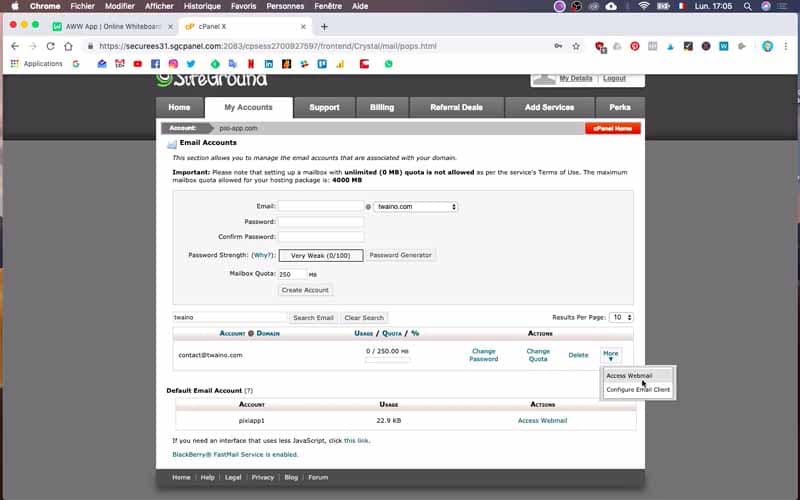Click the Clear Search button

point(364,317)
